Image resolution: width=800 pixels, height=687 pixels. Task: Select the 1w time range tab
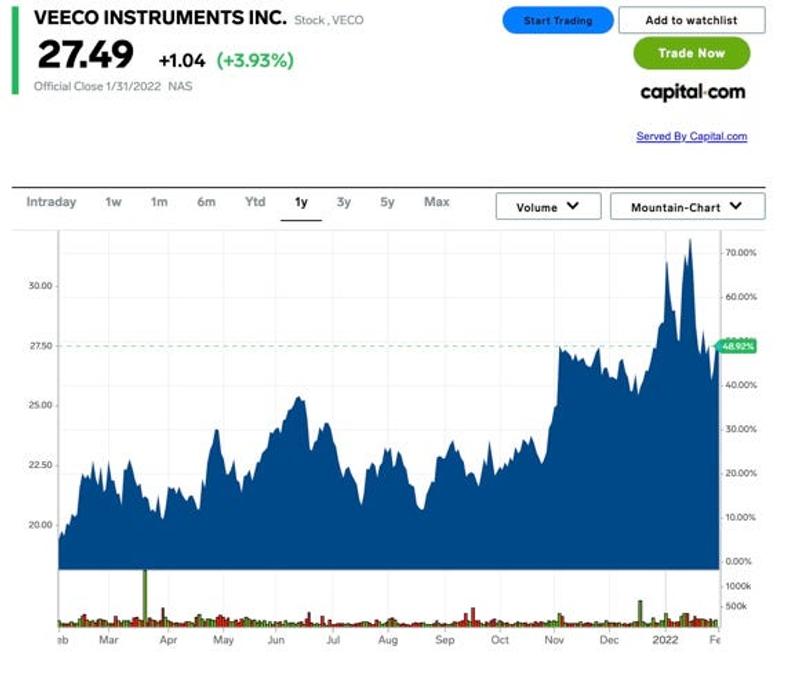[113, 202]
